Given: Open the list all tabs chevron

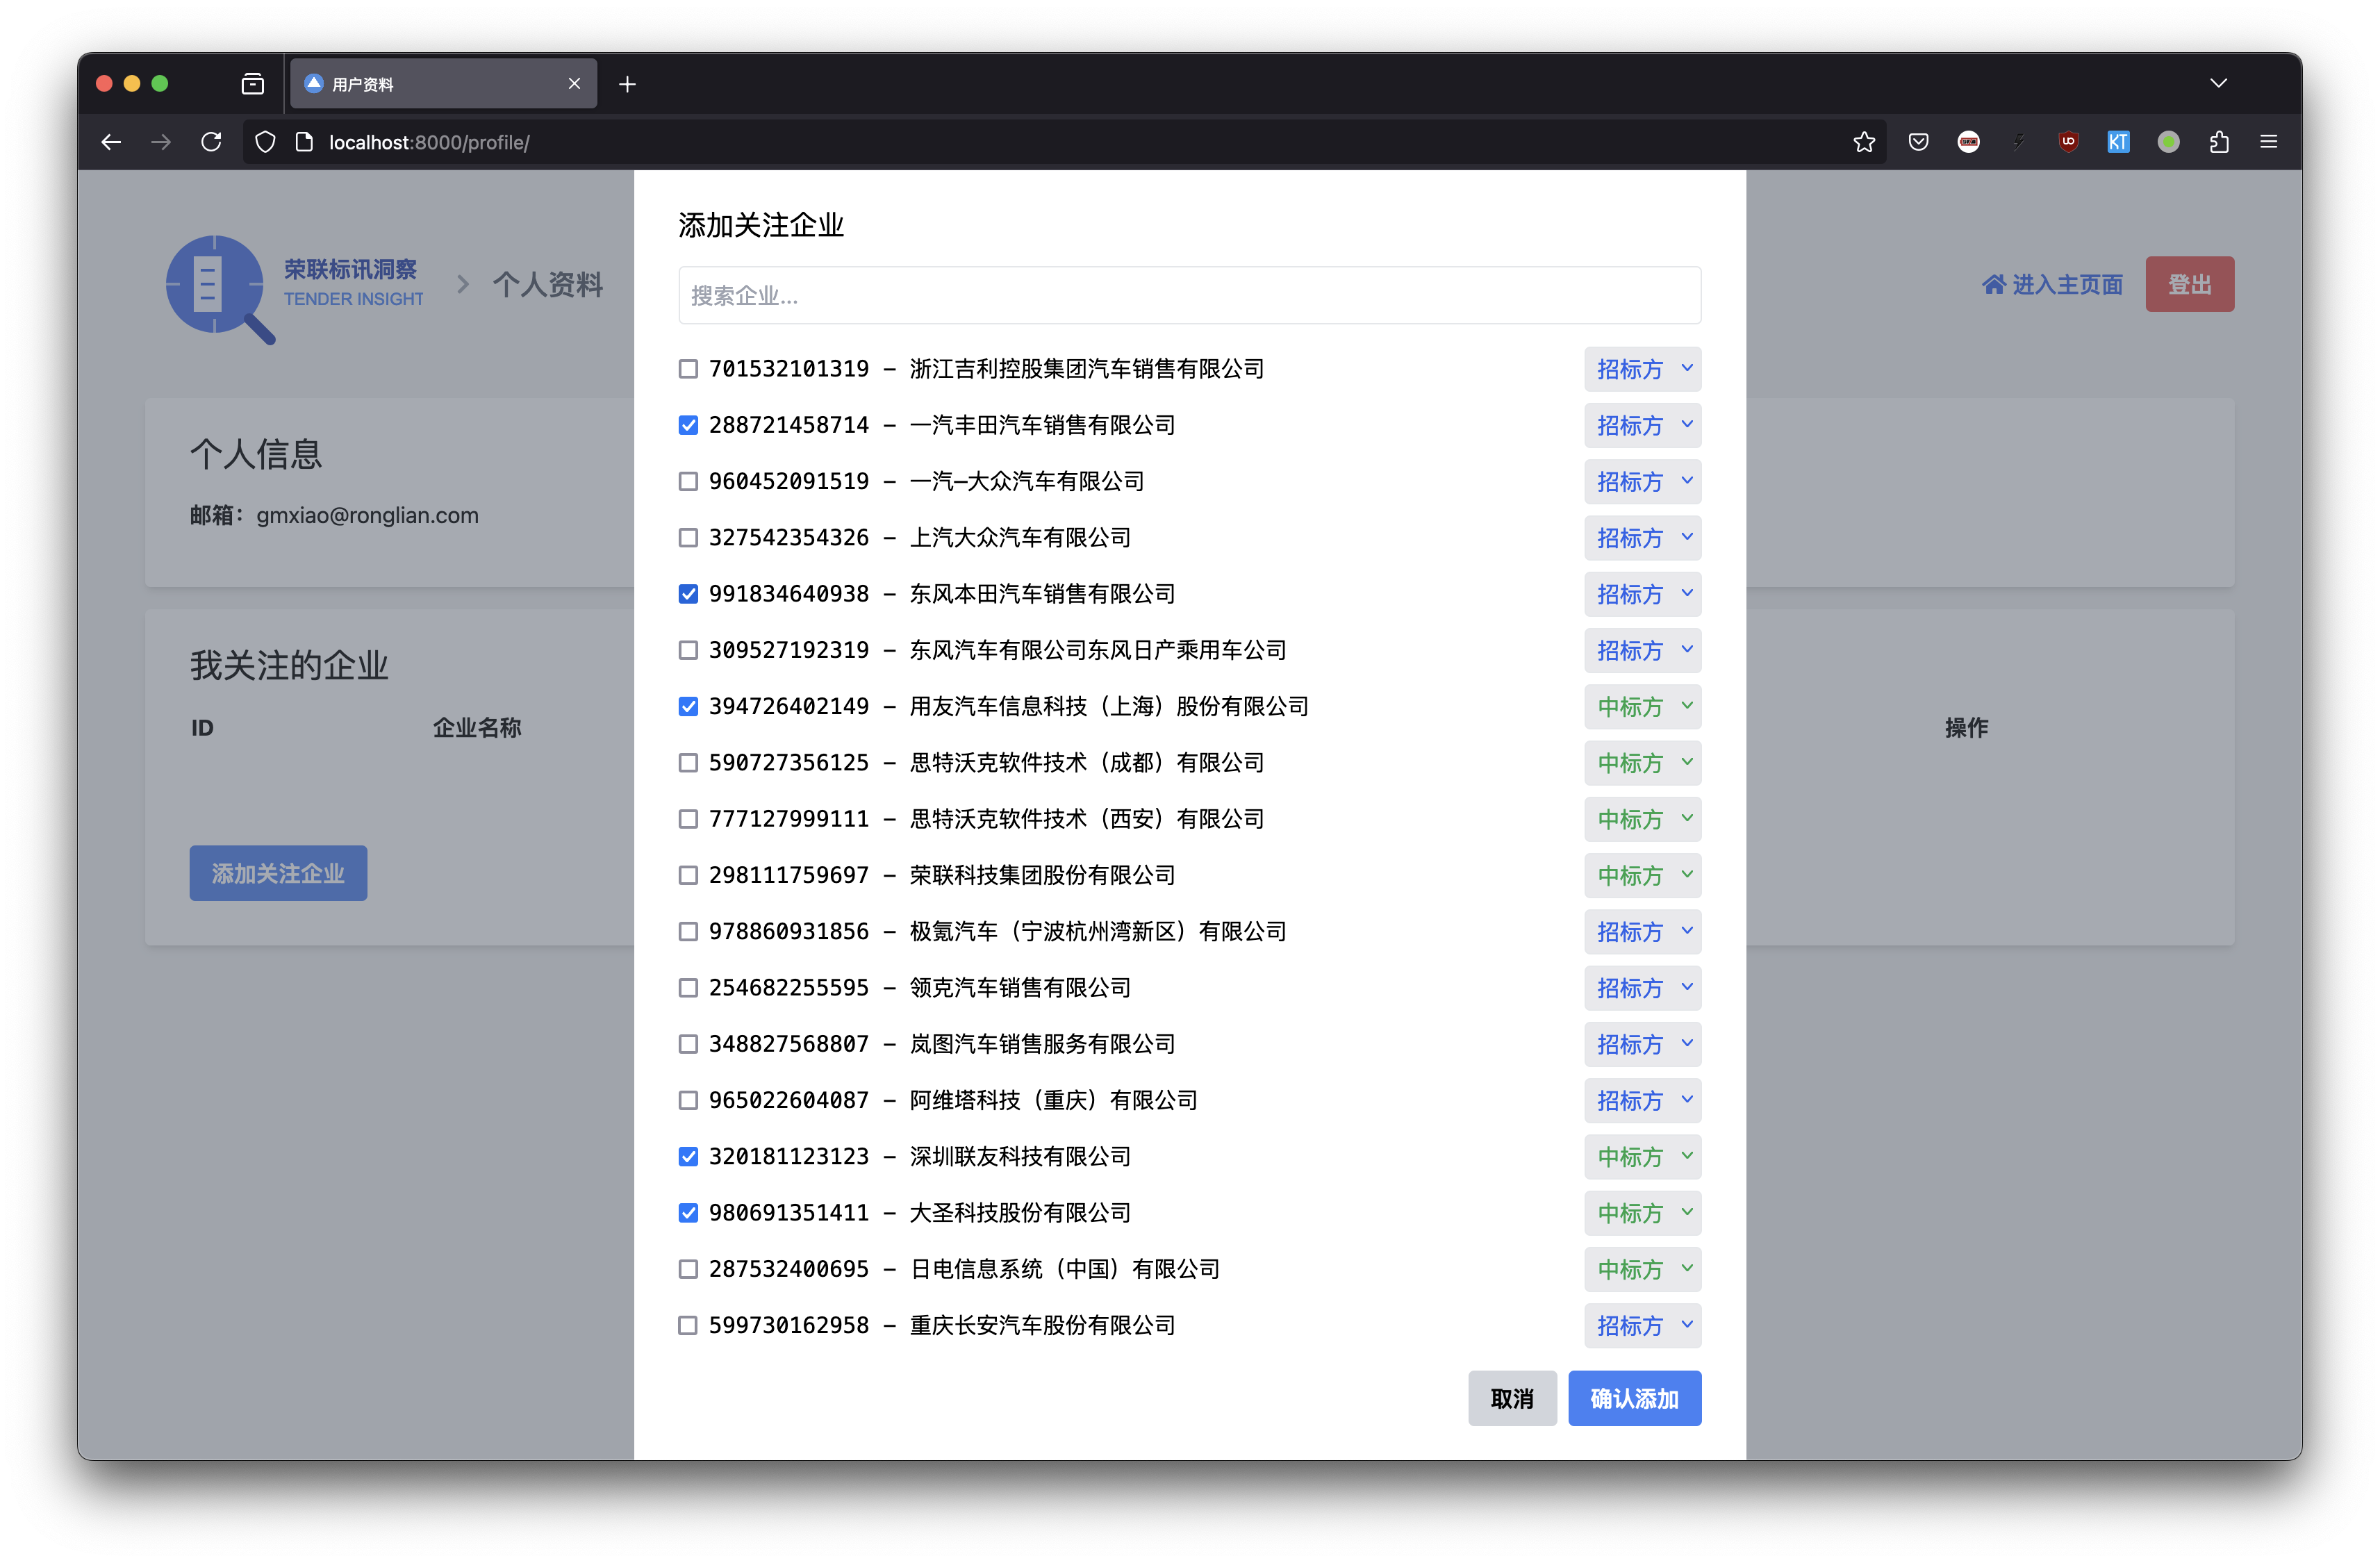Looking at the screenshot, I should [x=2218, y=83].
